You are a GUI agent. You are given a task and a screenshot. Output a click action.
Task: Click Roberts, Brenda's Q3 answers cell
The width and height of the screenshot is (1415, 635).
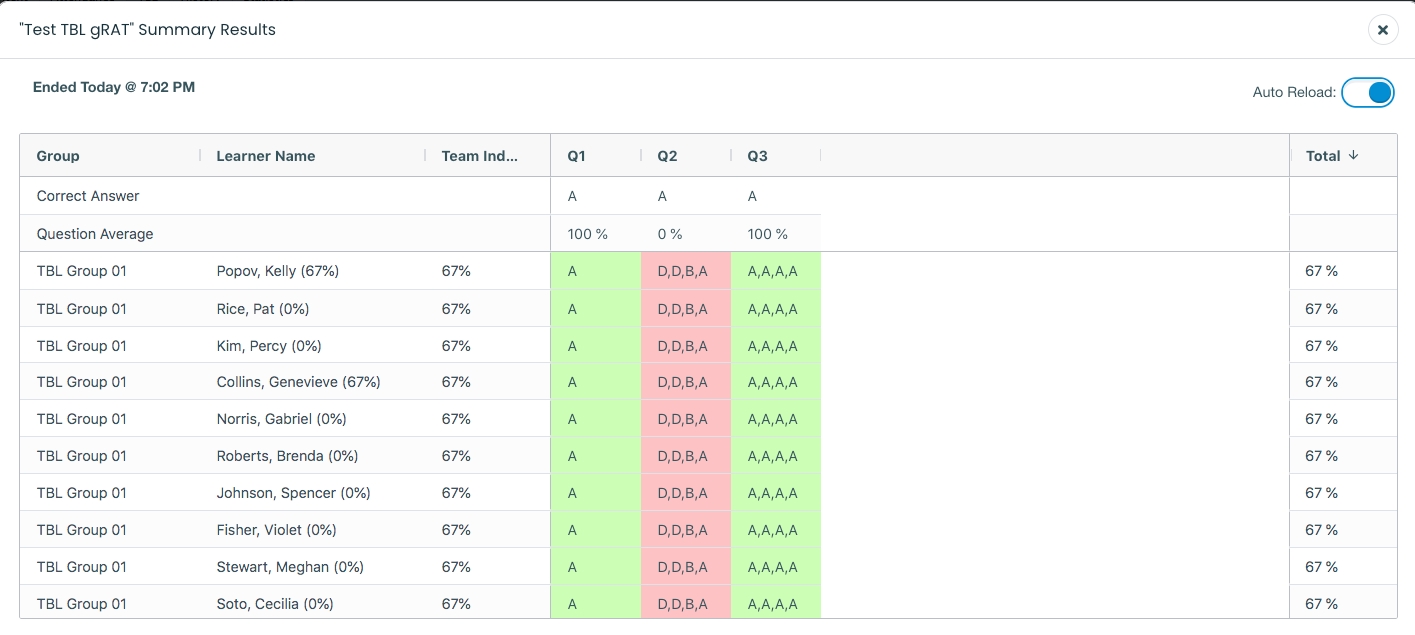pos(775,456)
